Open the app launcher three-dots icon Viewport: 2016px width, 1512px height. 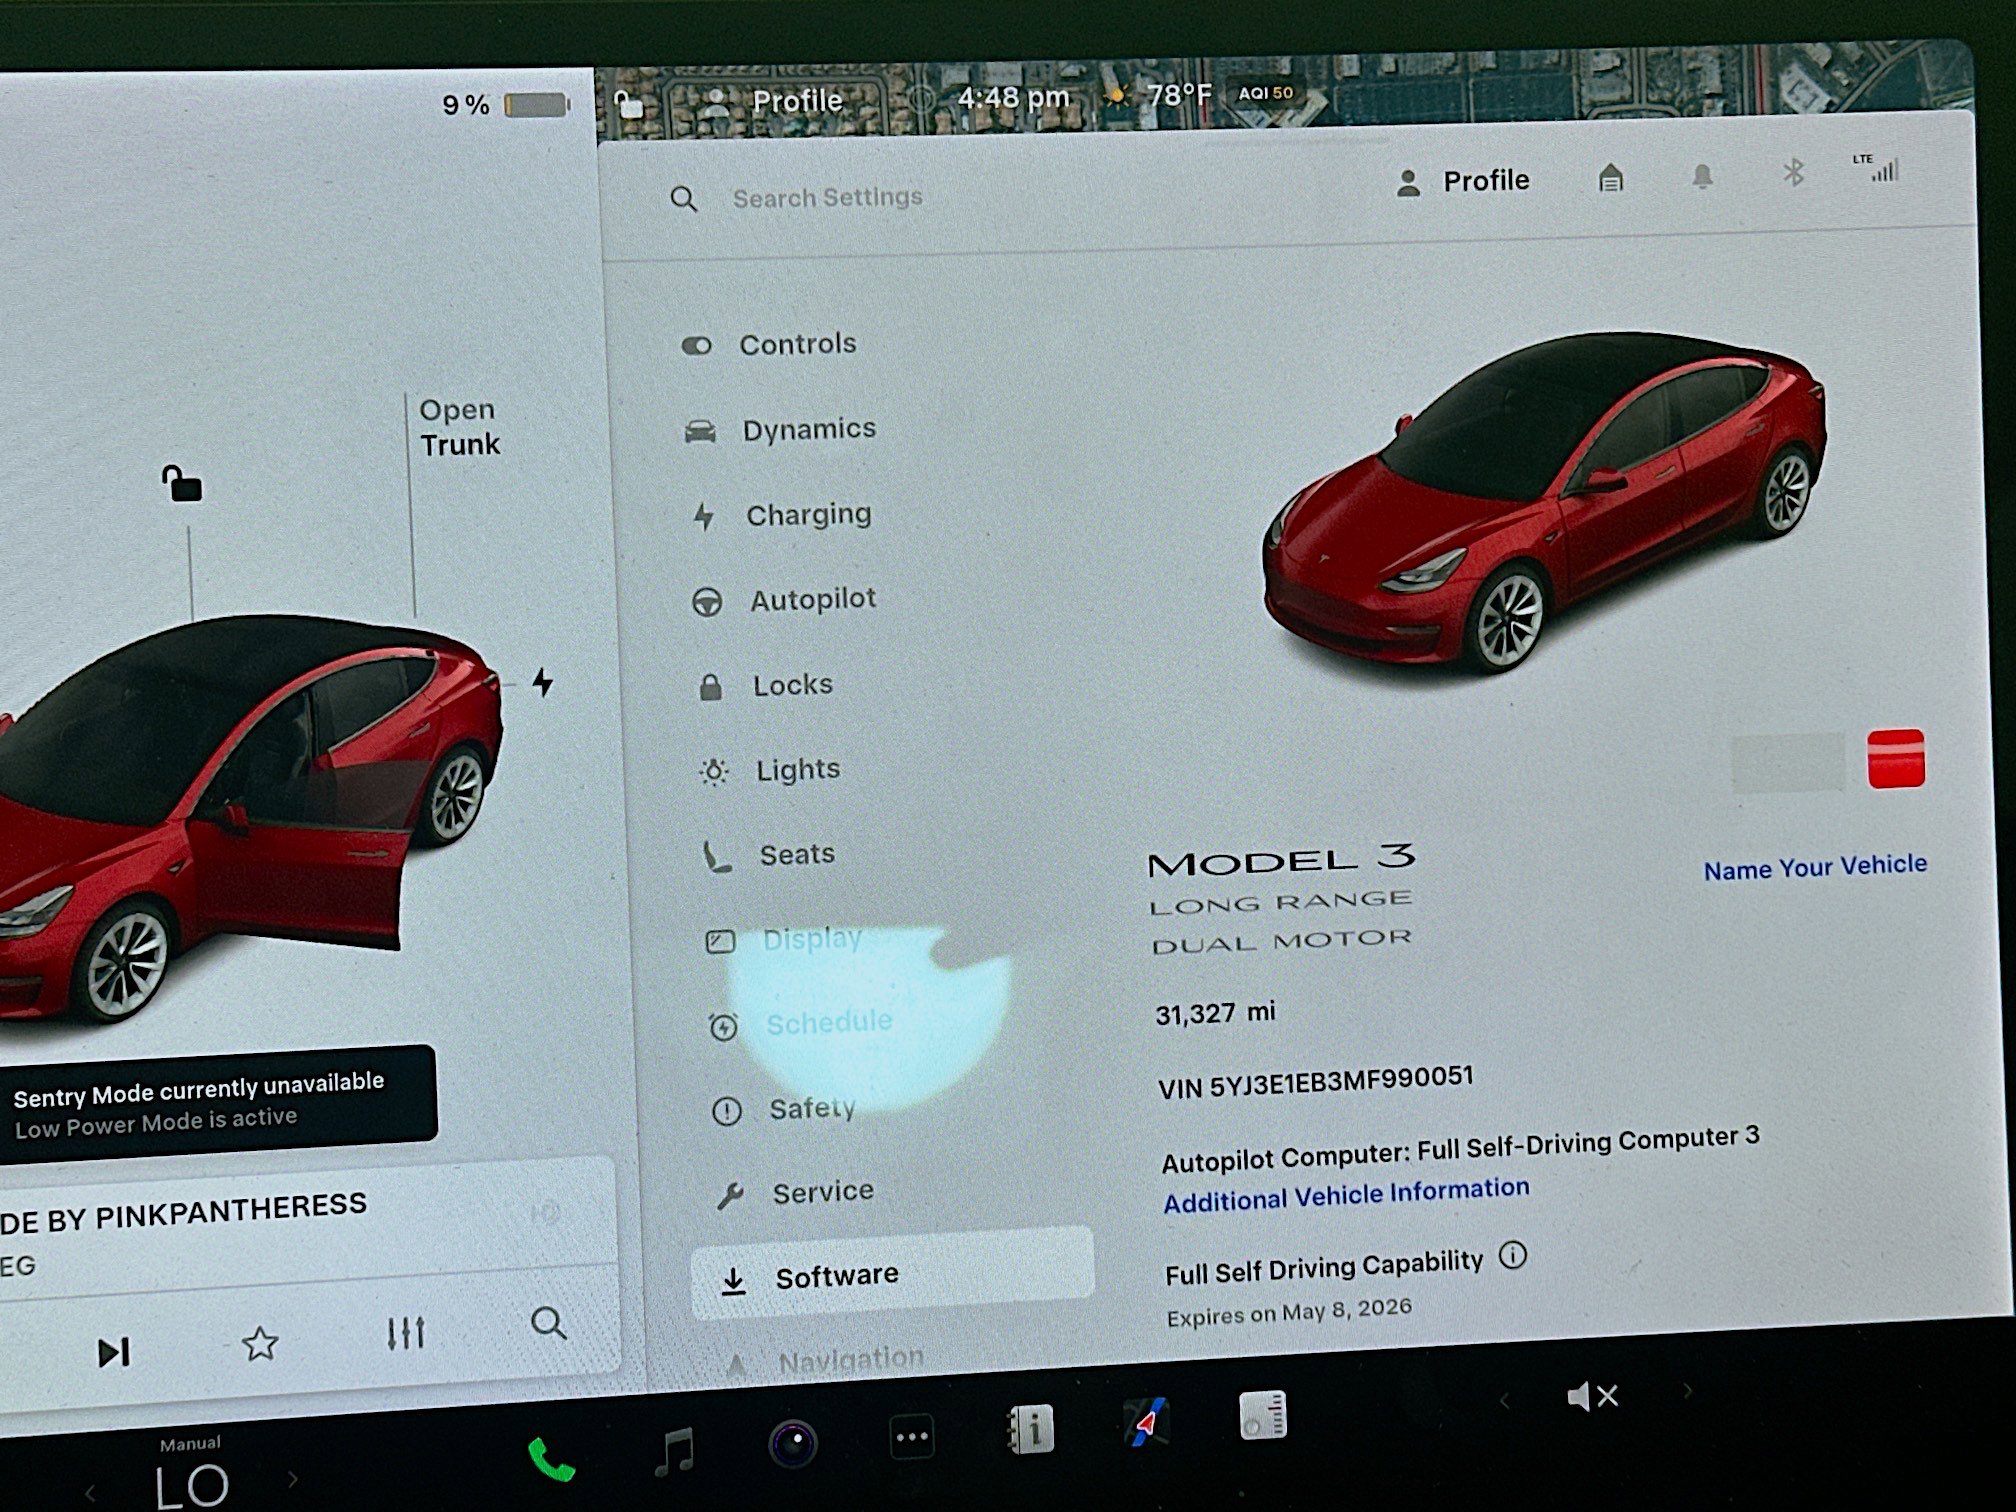tap(912, 1437)
